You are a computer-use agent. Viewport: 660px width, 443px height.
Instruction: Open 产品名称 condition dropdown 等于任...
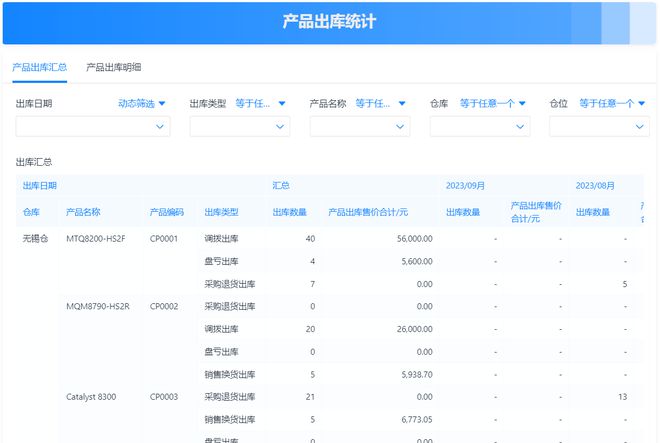380,104
